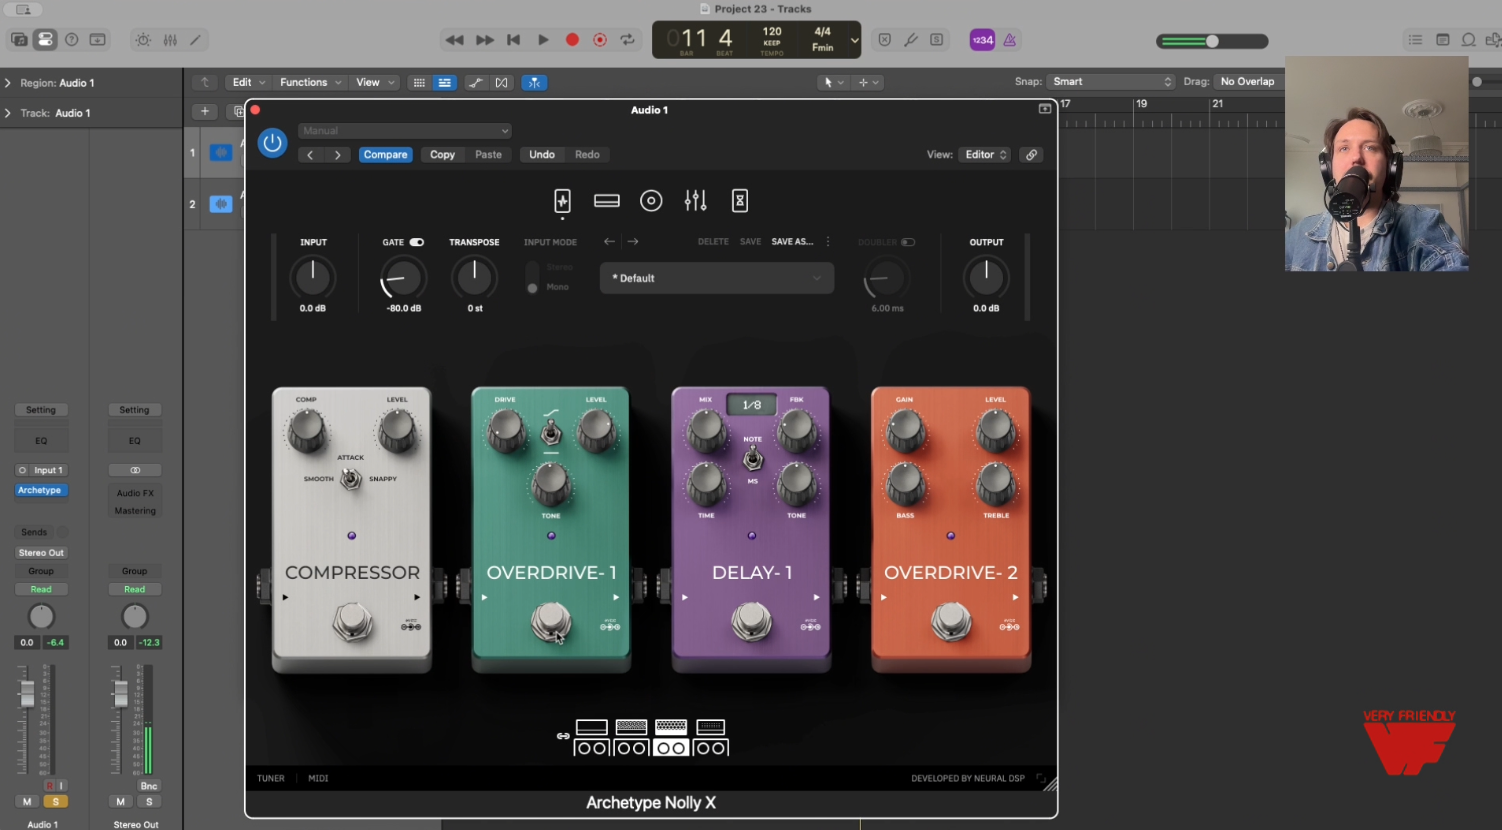Image resolution: width=1502 pixels, height=830 pixels.
Task: Expand the Track: Audio 1 inspector
Action: tap(8, 113)
